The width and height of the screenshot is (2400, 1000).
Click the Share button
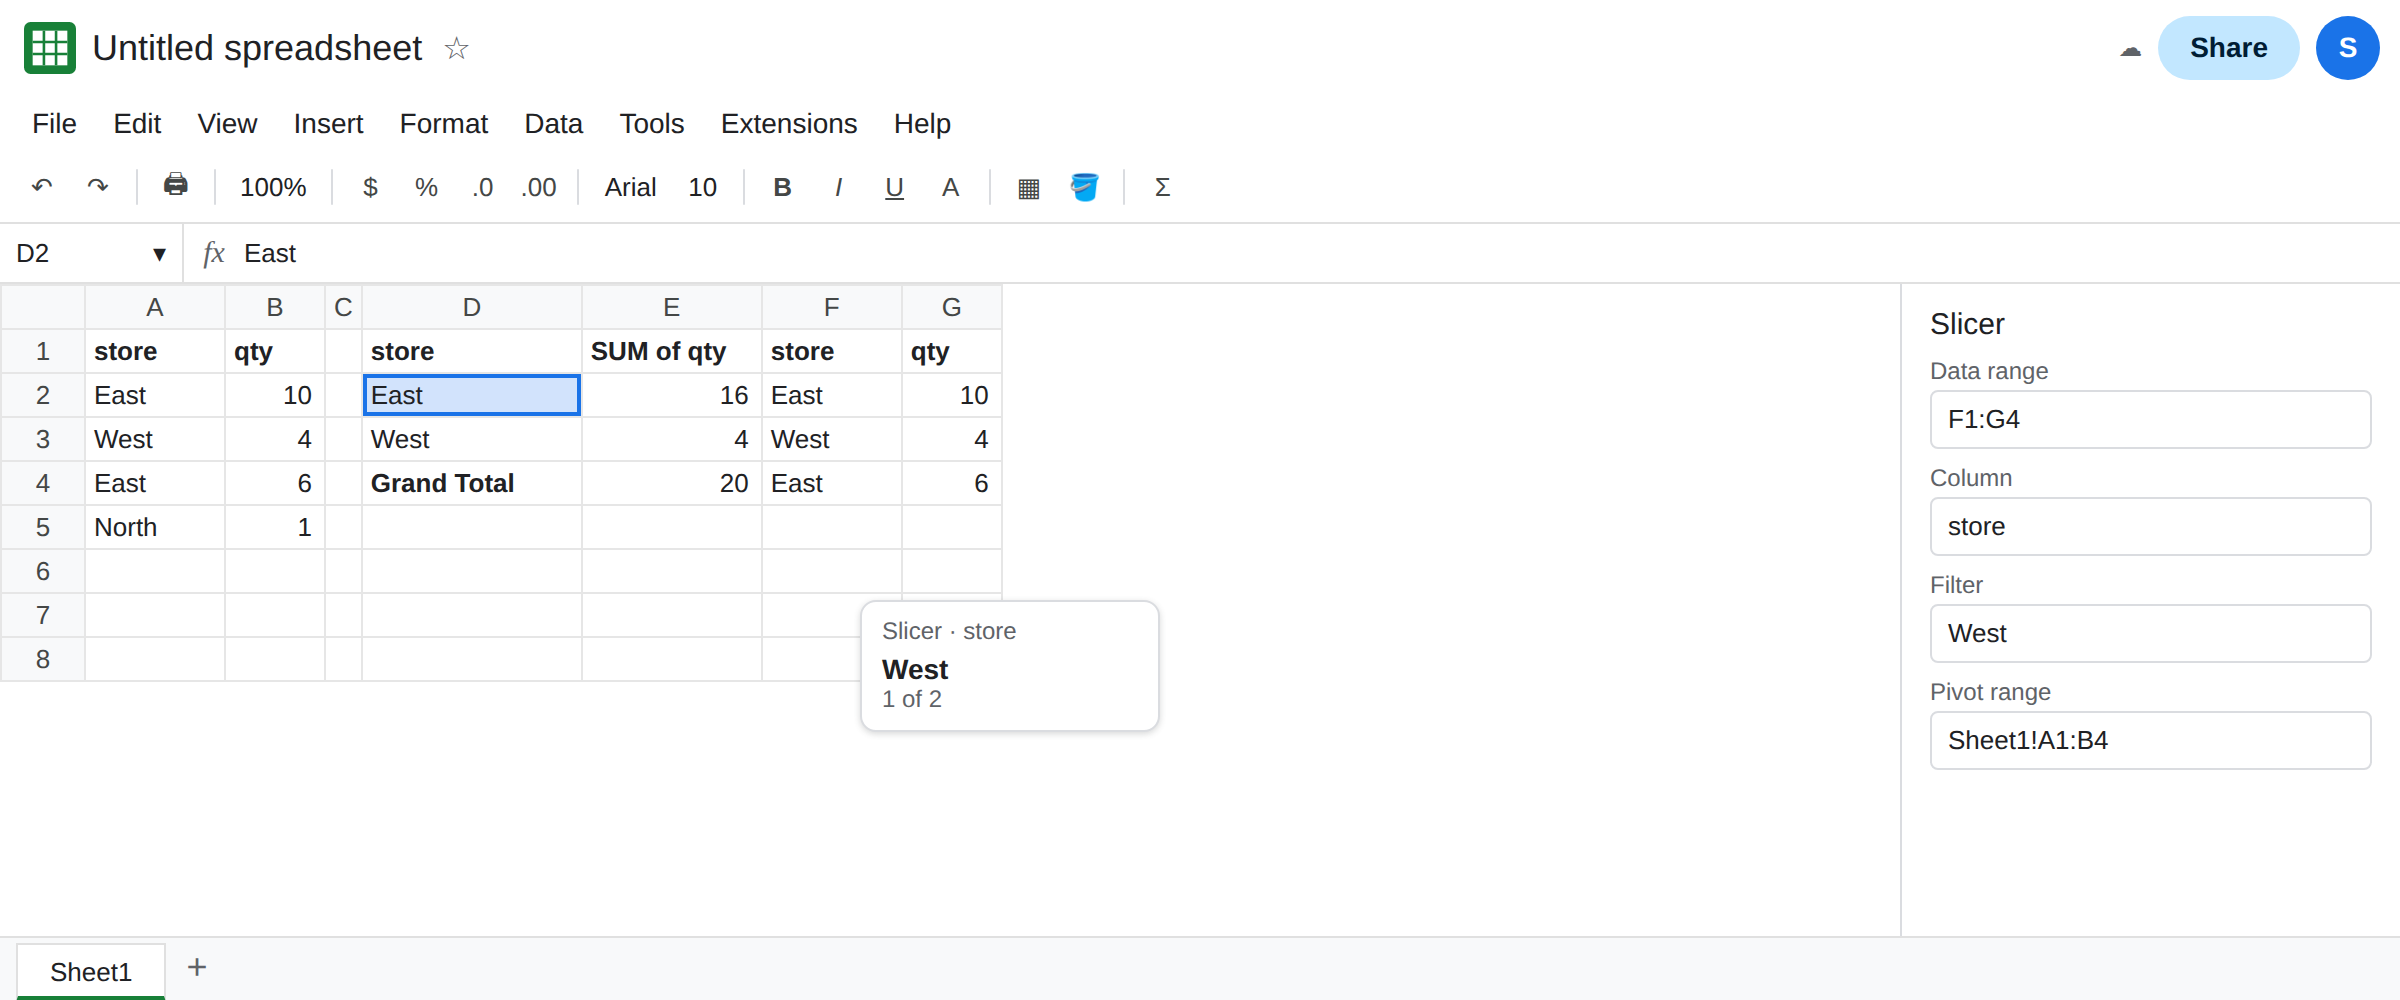[x=2228, y=48]
